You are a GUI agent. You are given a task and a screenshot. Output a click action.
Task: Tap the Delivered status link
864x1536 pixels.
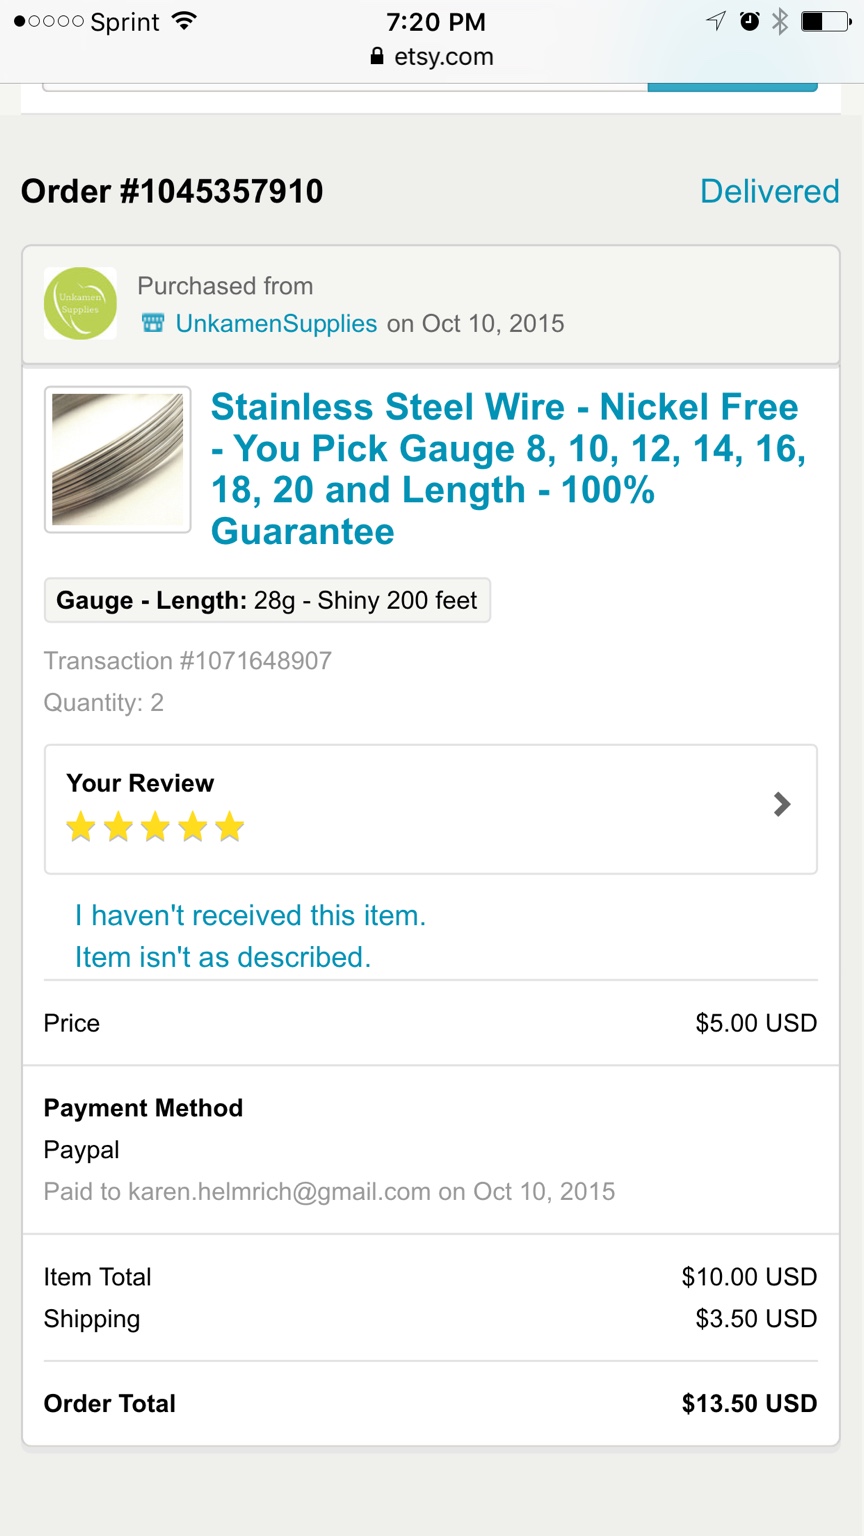point(769,191)
